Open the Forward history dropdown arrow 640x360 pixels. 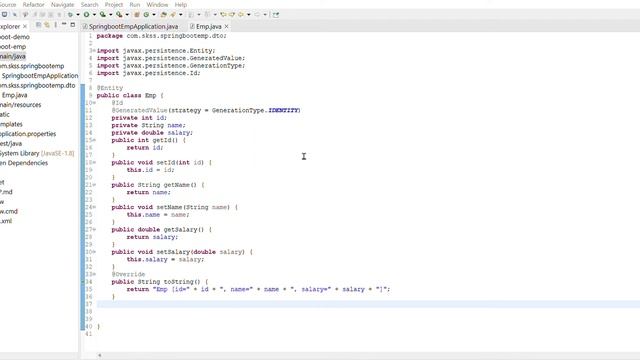pyautogui.click(x=265, y=15)
